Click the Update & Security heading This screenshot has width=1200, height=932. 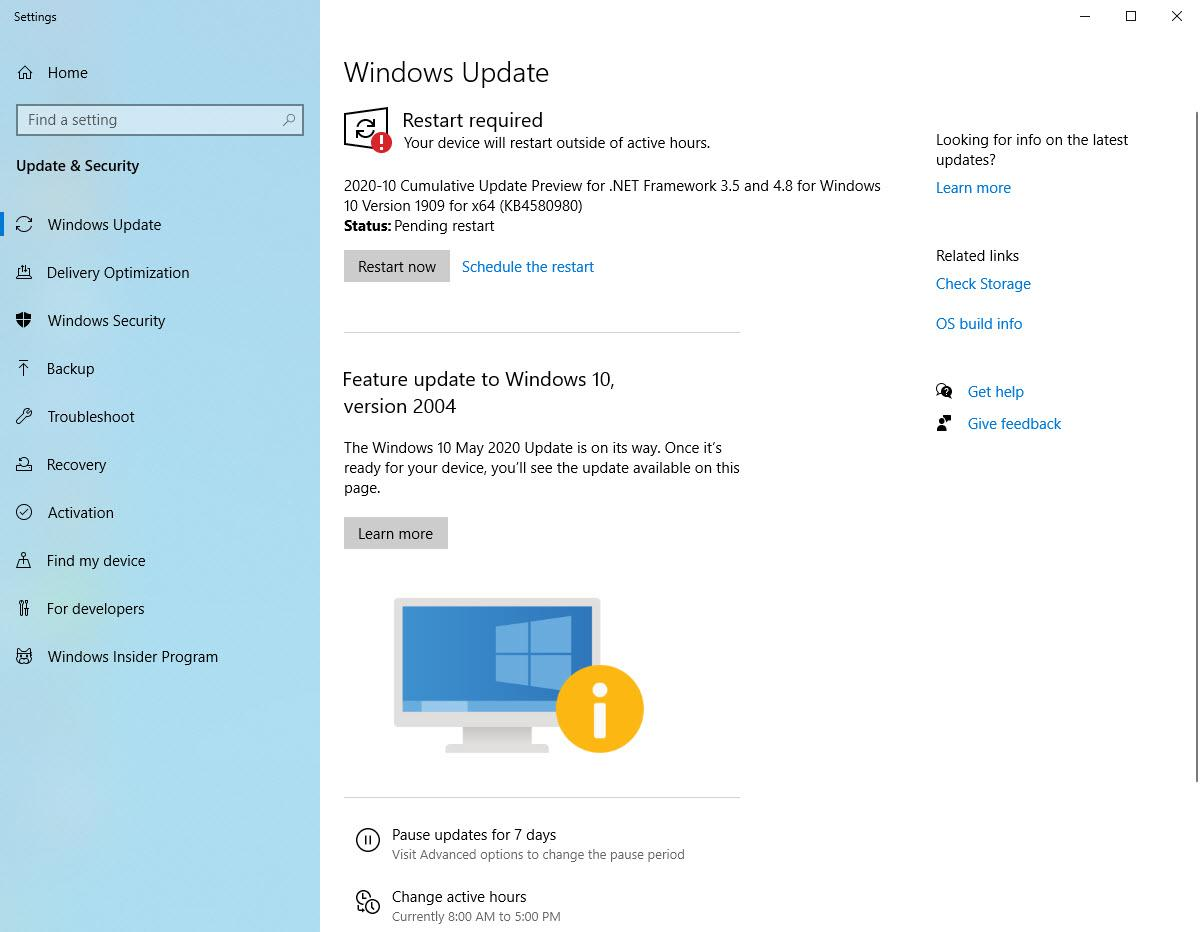click(78, 166)
